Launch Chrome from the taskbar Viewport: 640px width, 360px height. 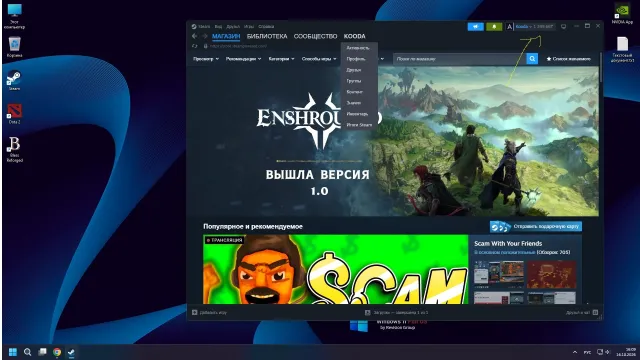click(x=57, y=352)
